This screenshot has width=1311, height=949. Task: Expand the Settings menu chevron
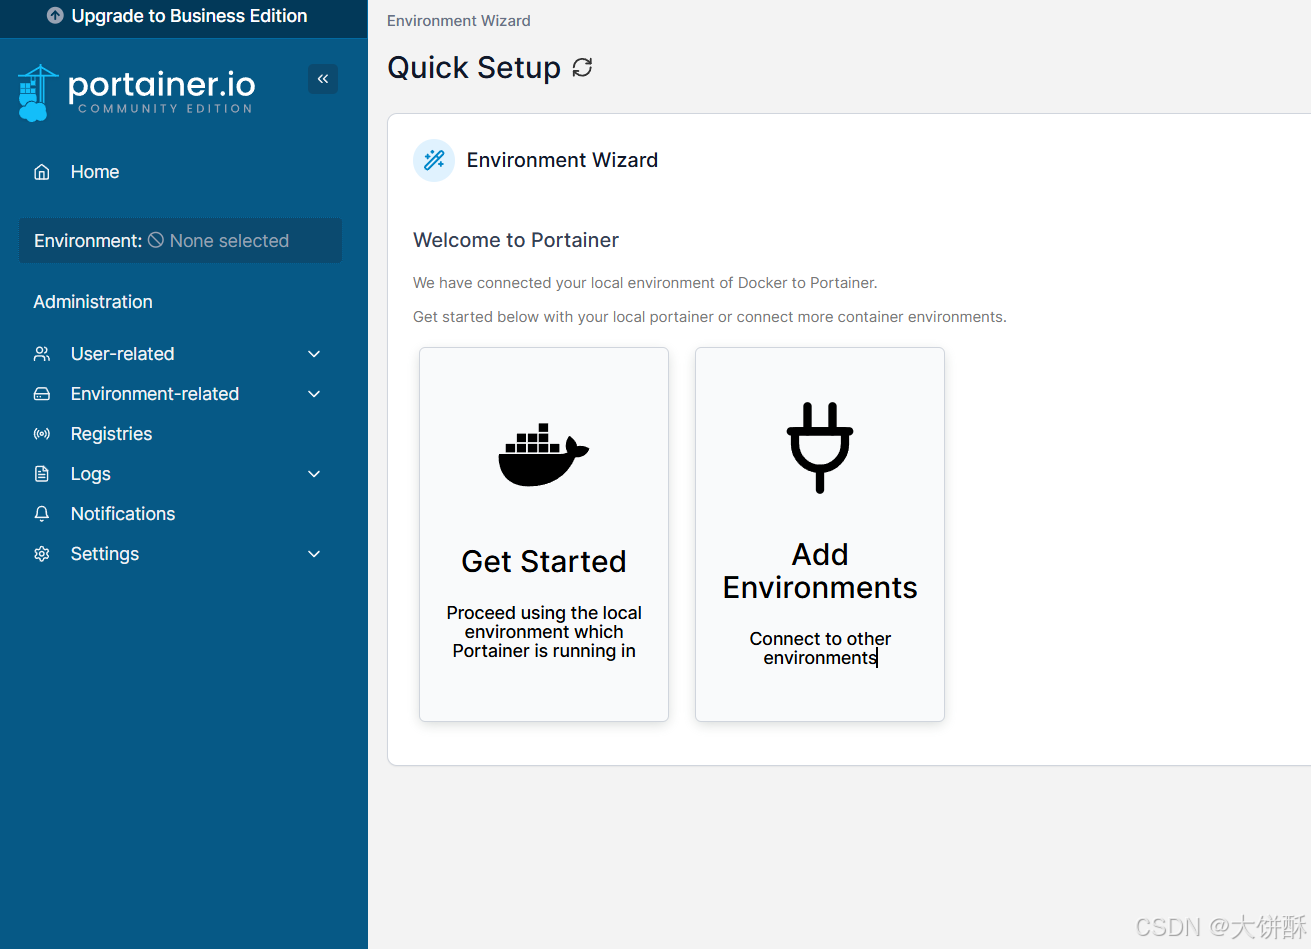point(314,554)
